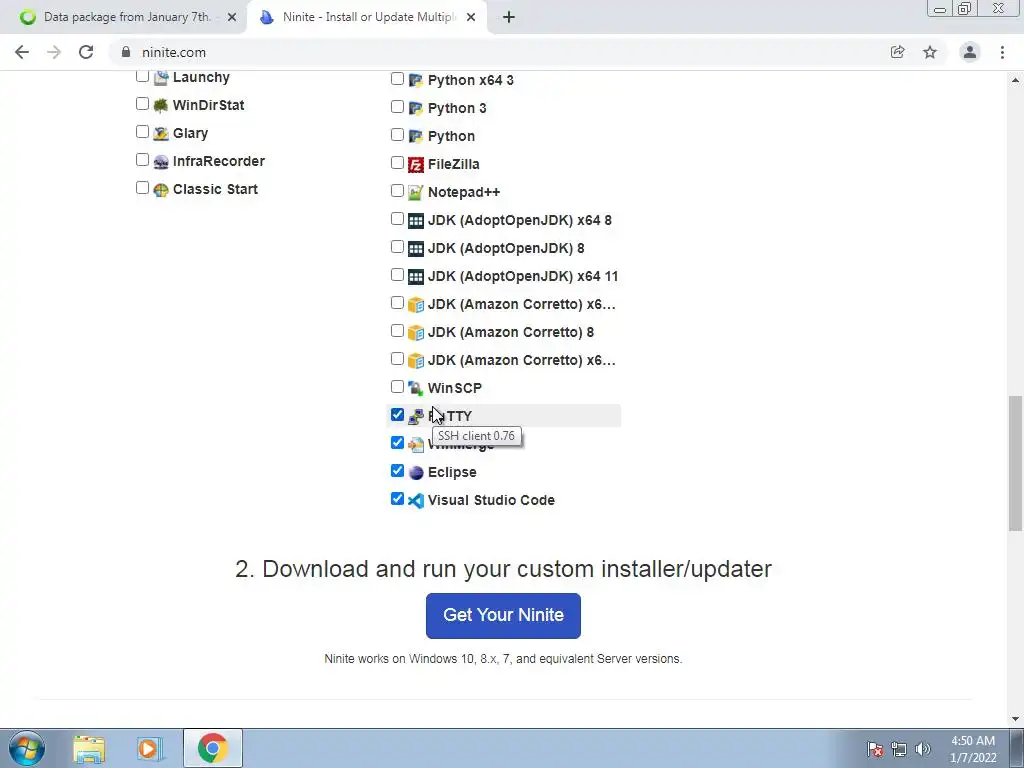Open the volume speaker tray icon
The height and width of the screenshot is (768, 1024).
coord(922,749)
